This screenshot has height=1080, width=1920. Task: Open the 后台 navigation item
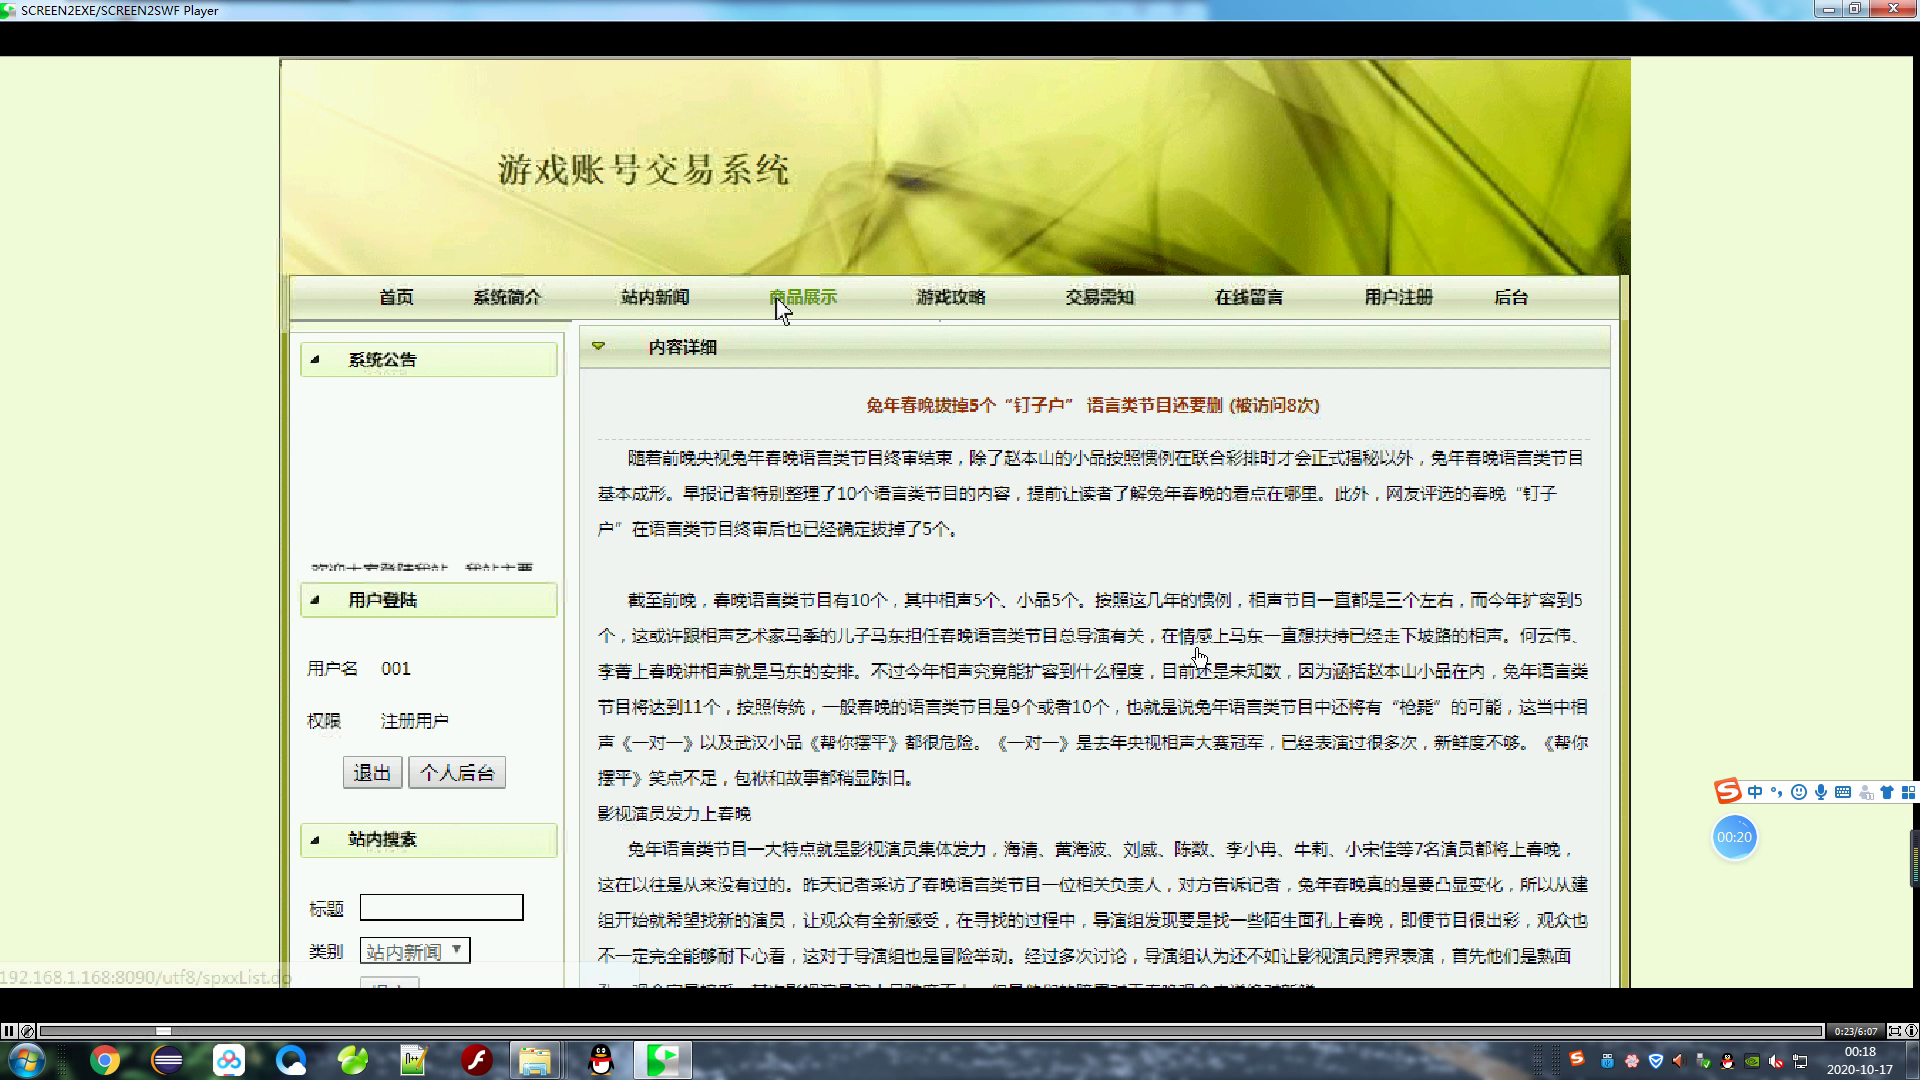pos(1511,297)
